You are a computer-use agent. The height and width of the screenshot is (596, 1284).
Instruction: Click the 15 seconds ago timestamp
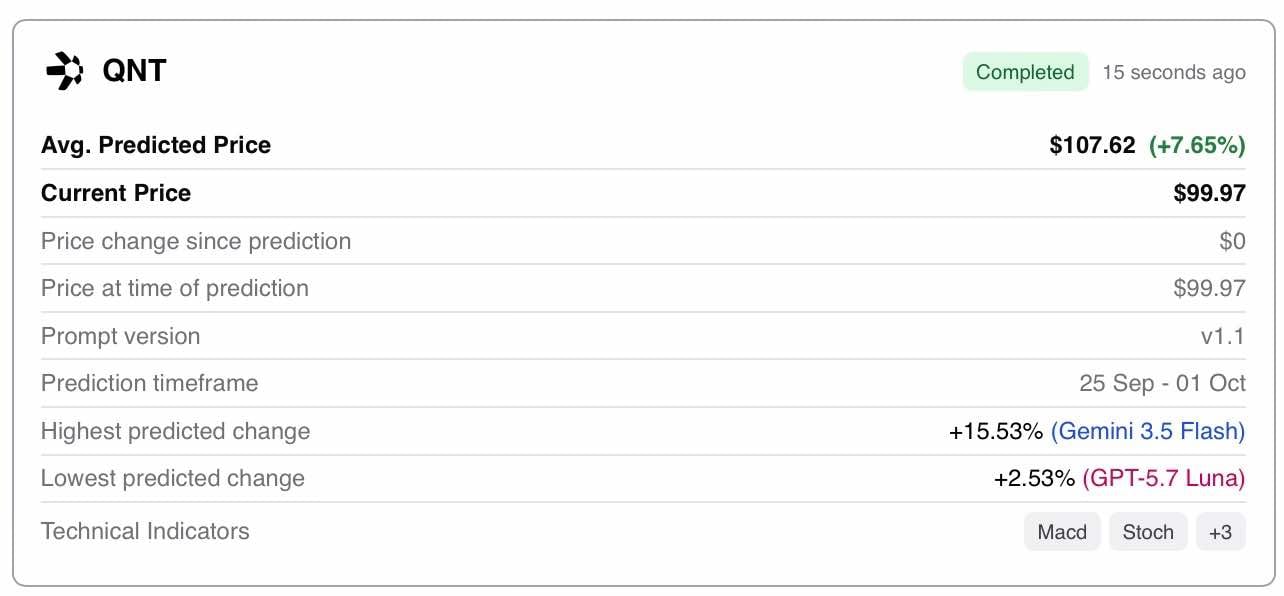1174,72
